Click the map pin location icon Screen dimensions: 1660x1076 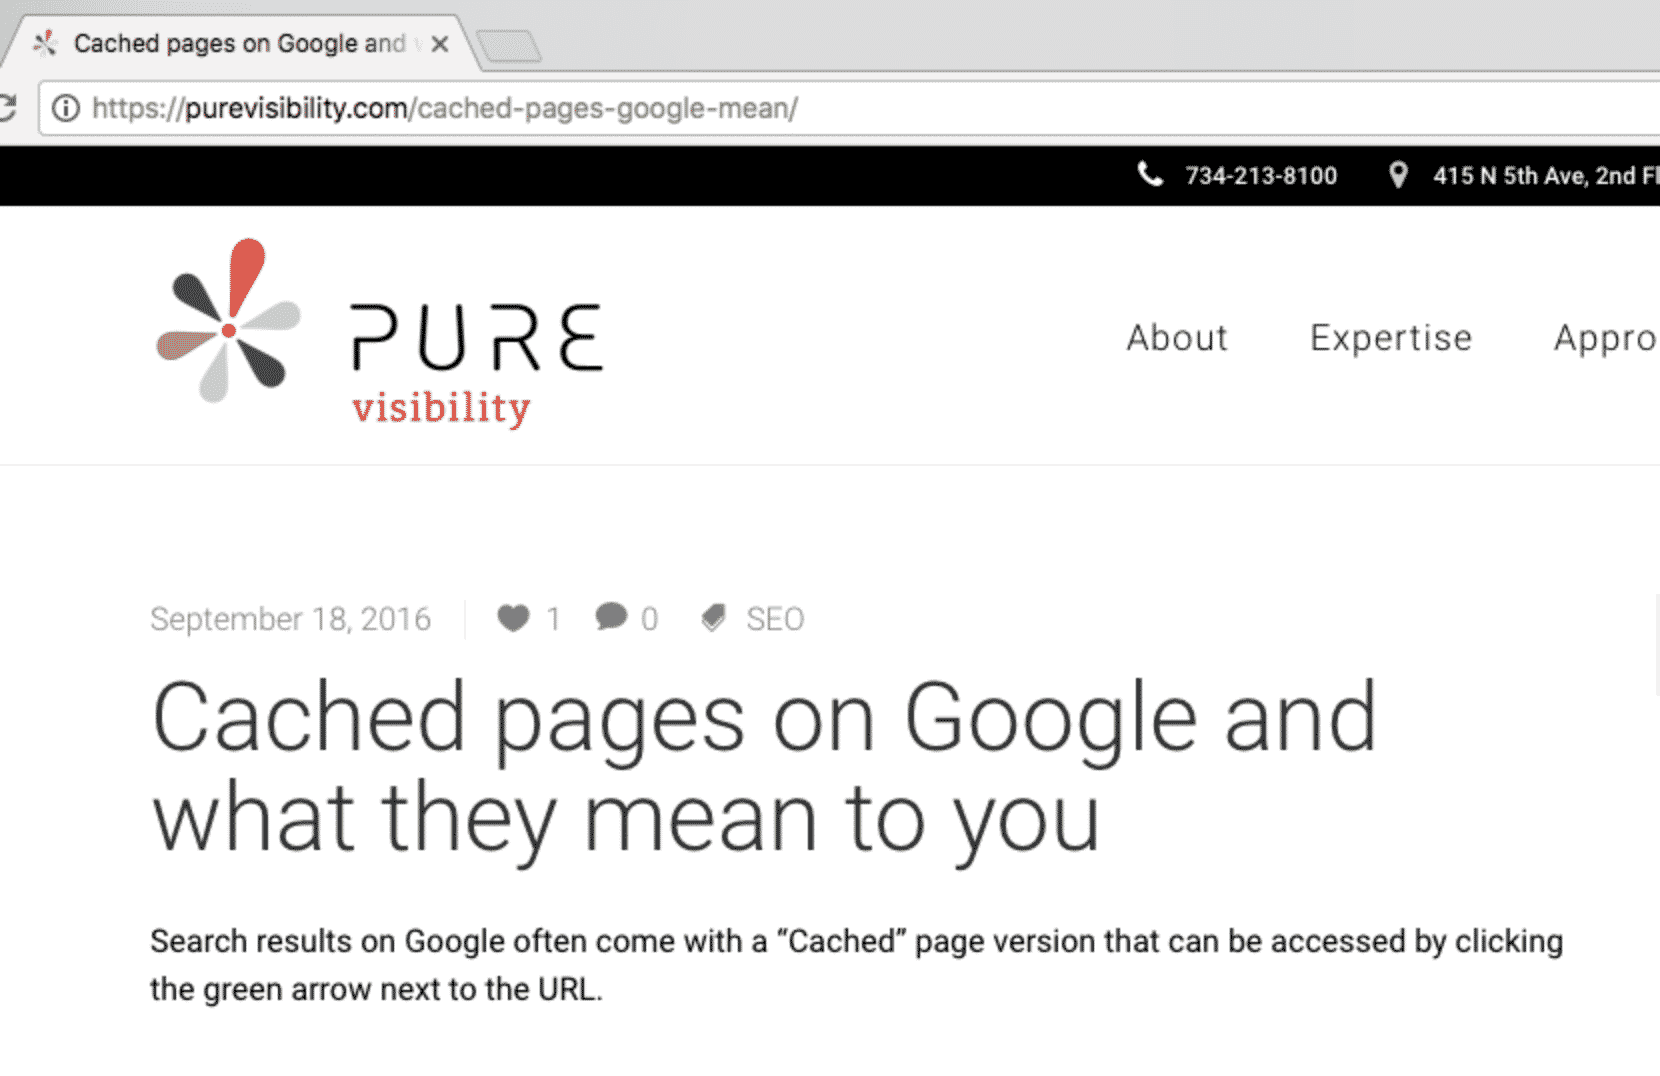pos(1398,175)
